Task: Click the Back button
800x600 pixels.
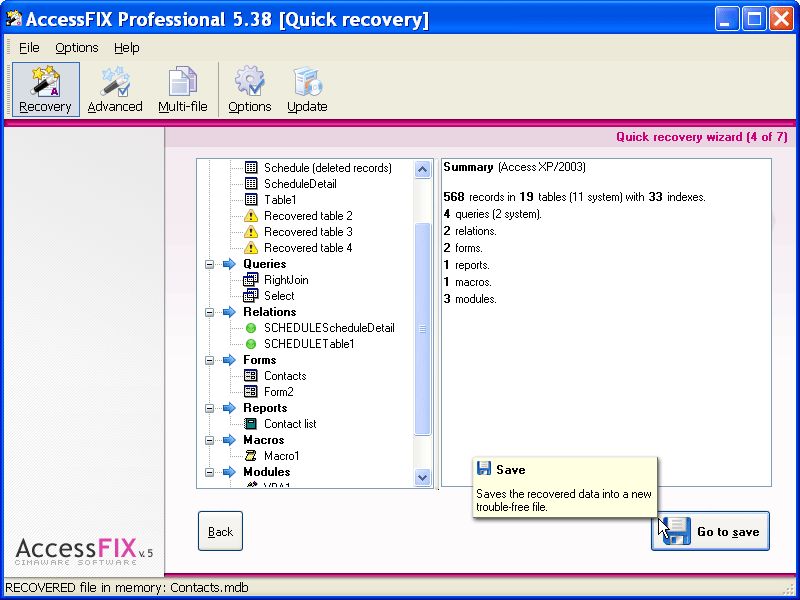Action: 220,531
